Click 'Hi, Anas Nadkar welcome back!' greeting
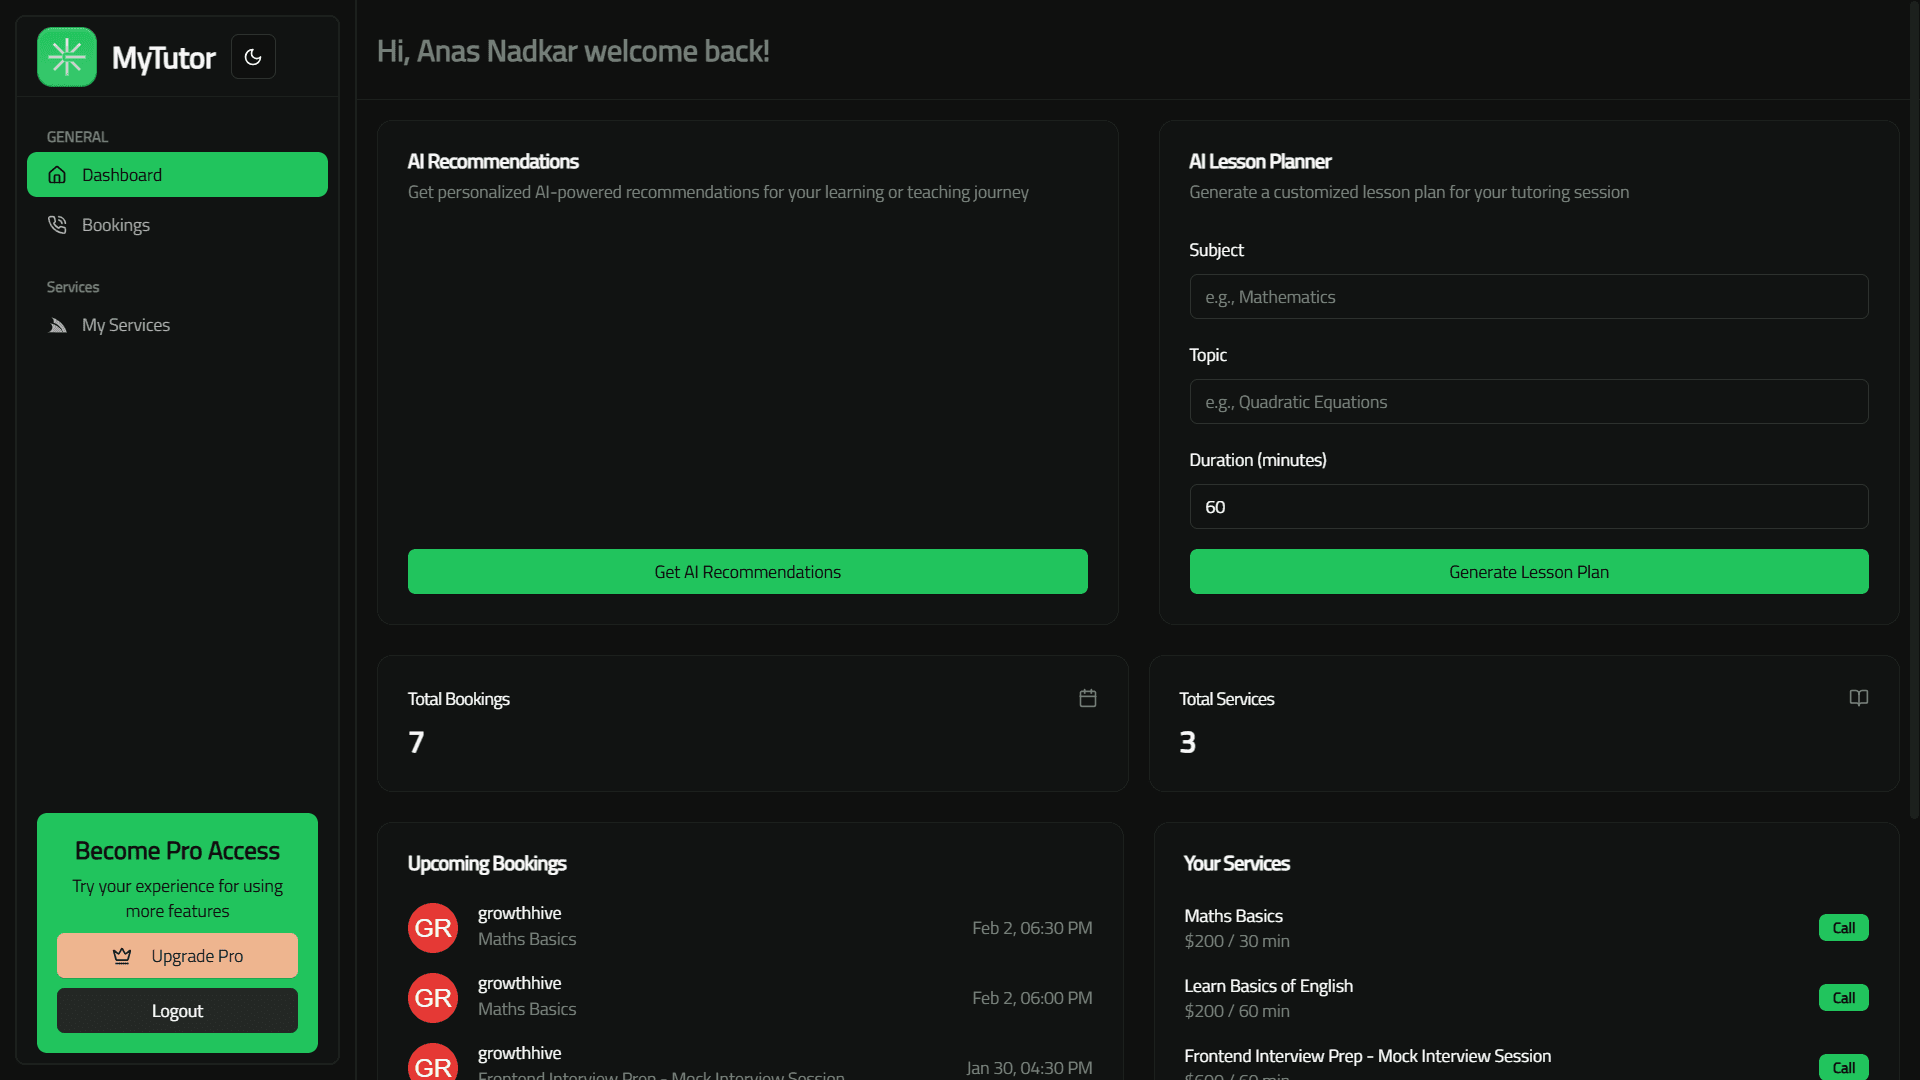 click(573, 51)
